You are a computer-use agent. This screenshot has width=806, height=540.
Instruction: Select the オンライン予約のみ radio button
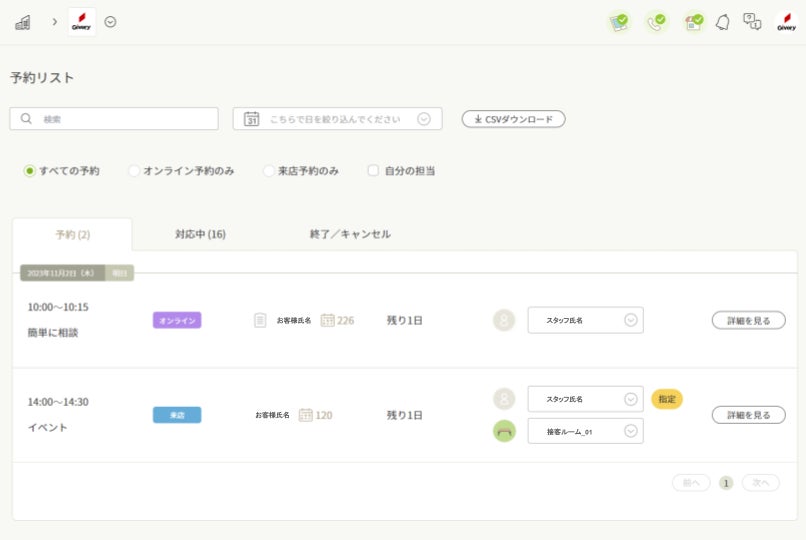134,171
